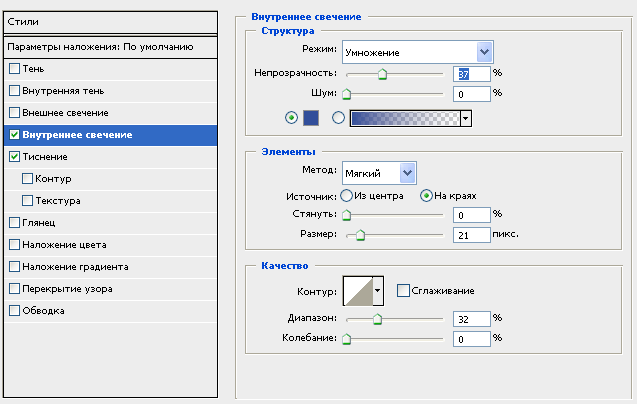Click the Диапазон value input field
Viewport: 637px width, 404px height.
(x=470, y=319)
